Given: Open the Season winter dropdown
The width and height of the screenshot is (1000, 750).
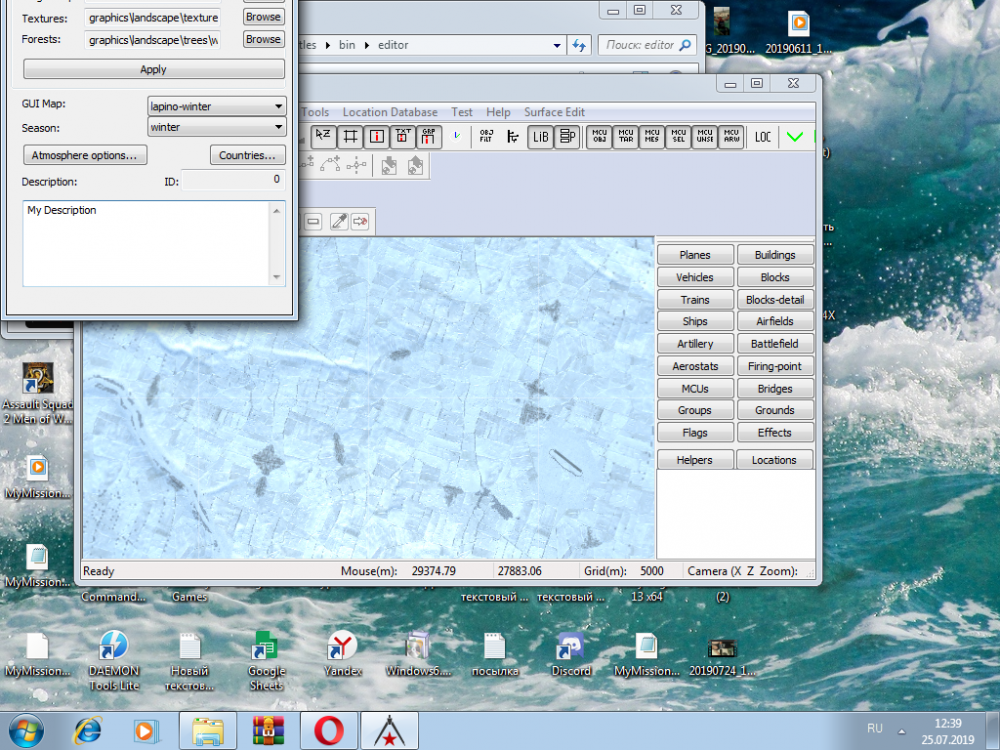Looking at the screenshot, I should [x=278, y=128].
